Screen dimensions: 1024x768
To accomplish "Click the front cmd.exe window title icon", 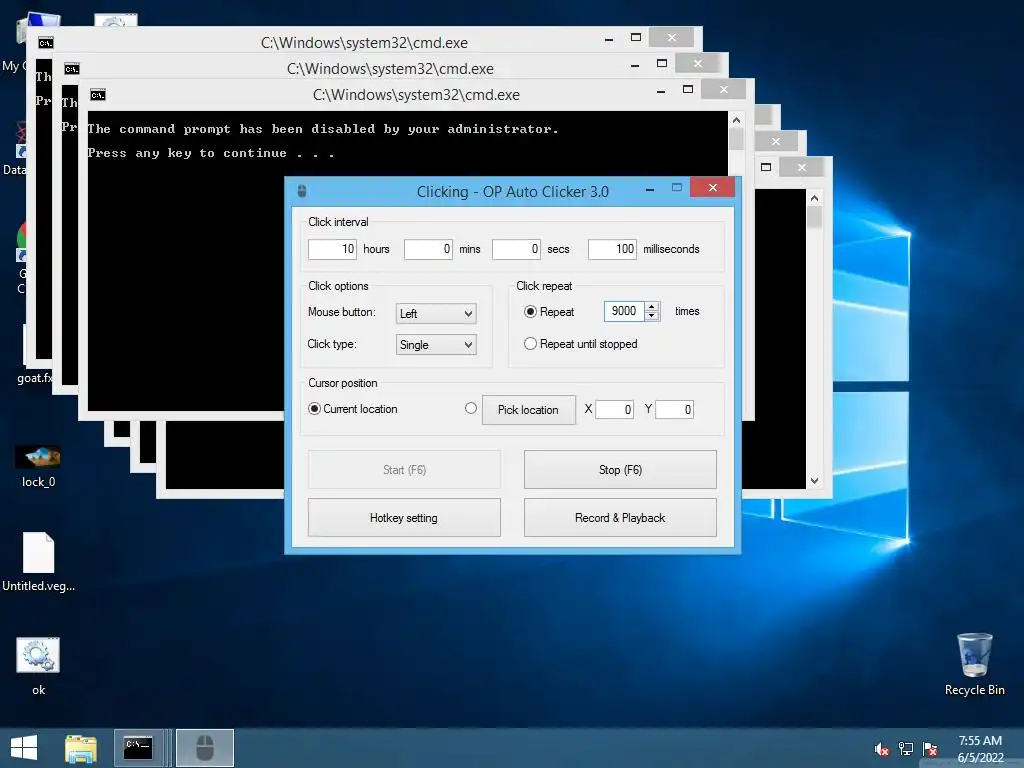I will 98,95.
